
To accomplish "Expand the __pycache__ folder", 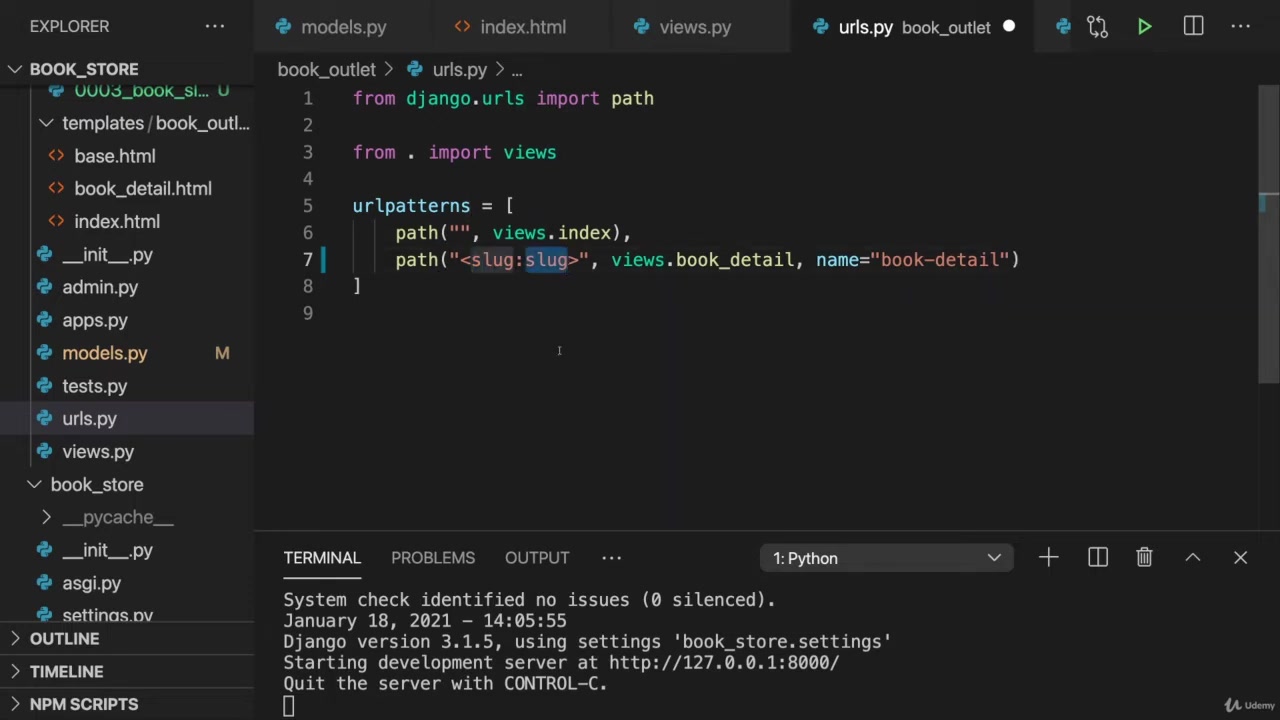I will coord(47,517).
